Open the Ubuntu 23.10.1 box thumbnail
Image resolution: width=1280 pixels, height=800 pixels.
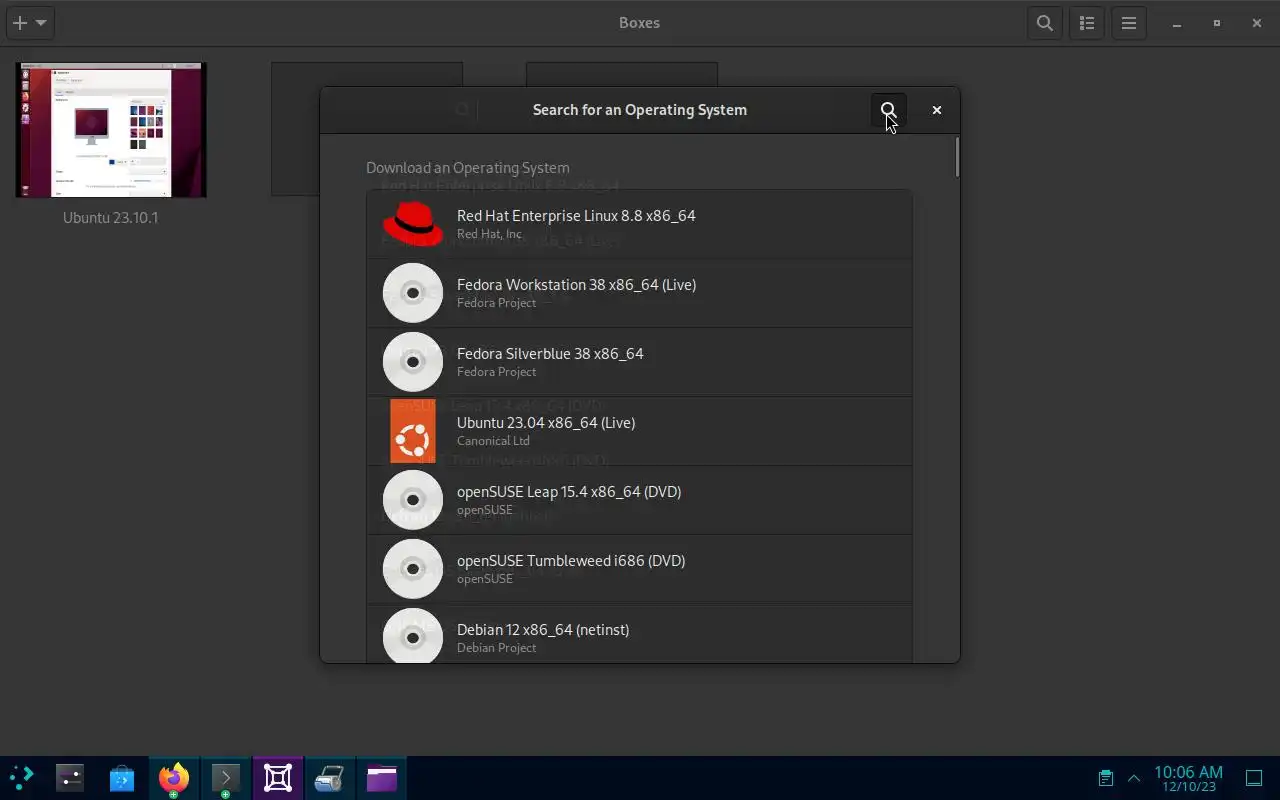pyautogui.click(x=111, y=130)
